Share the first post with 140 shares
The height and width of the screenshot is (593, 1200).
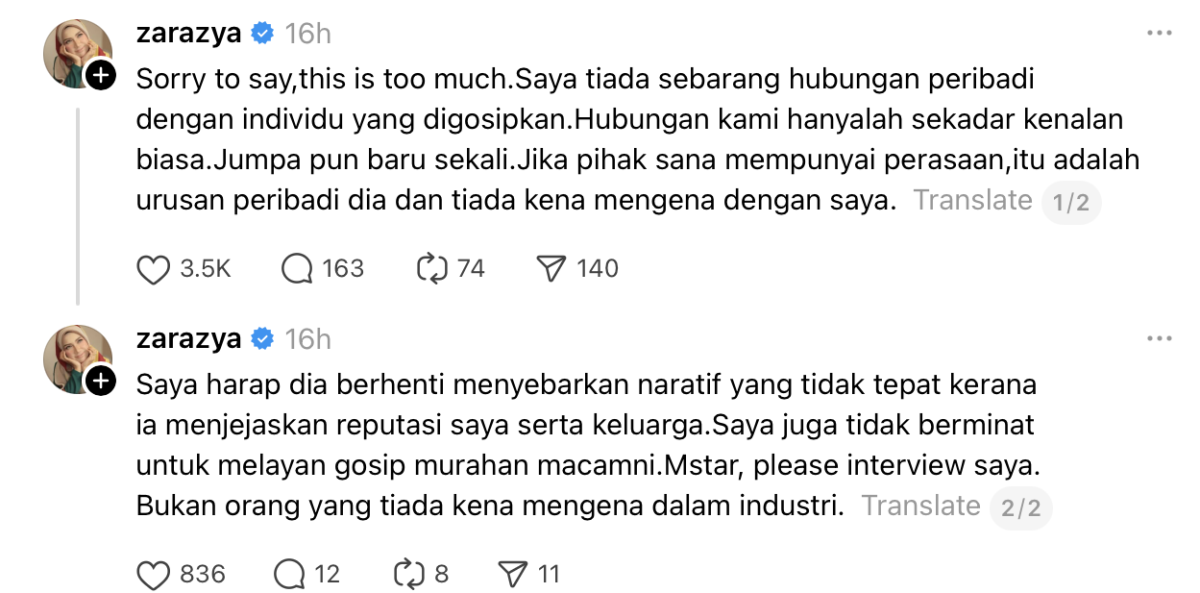pos(552,269)
